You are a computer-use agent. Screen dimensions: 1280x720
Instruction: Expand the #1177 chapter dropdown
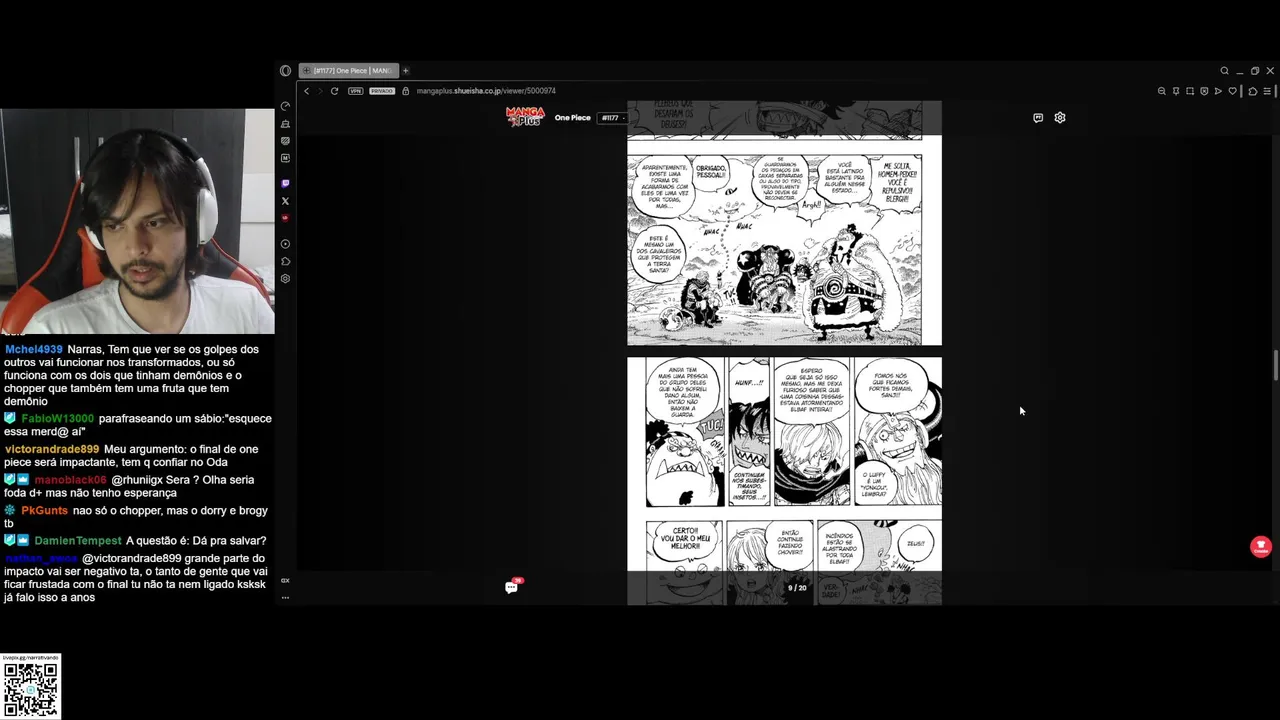tap(612, 118)
